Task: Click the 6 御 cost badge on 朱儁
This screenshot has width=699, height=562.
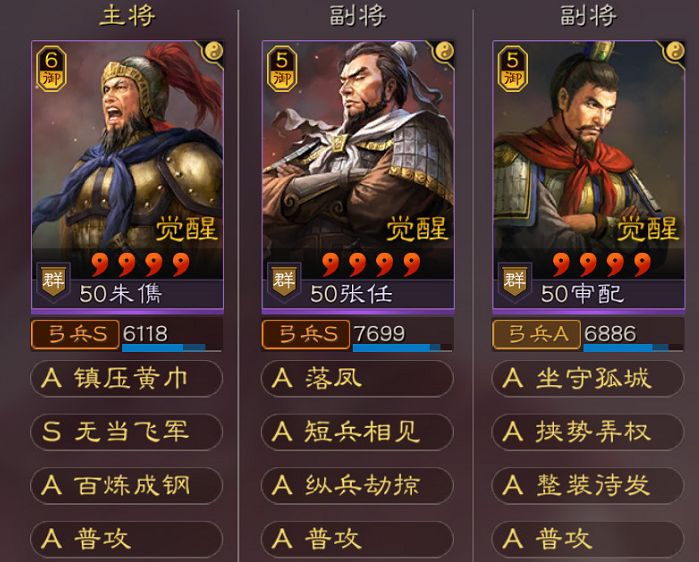Action: click(51, 68)
